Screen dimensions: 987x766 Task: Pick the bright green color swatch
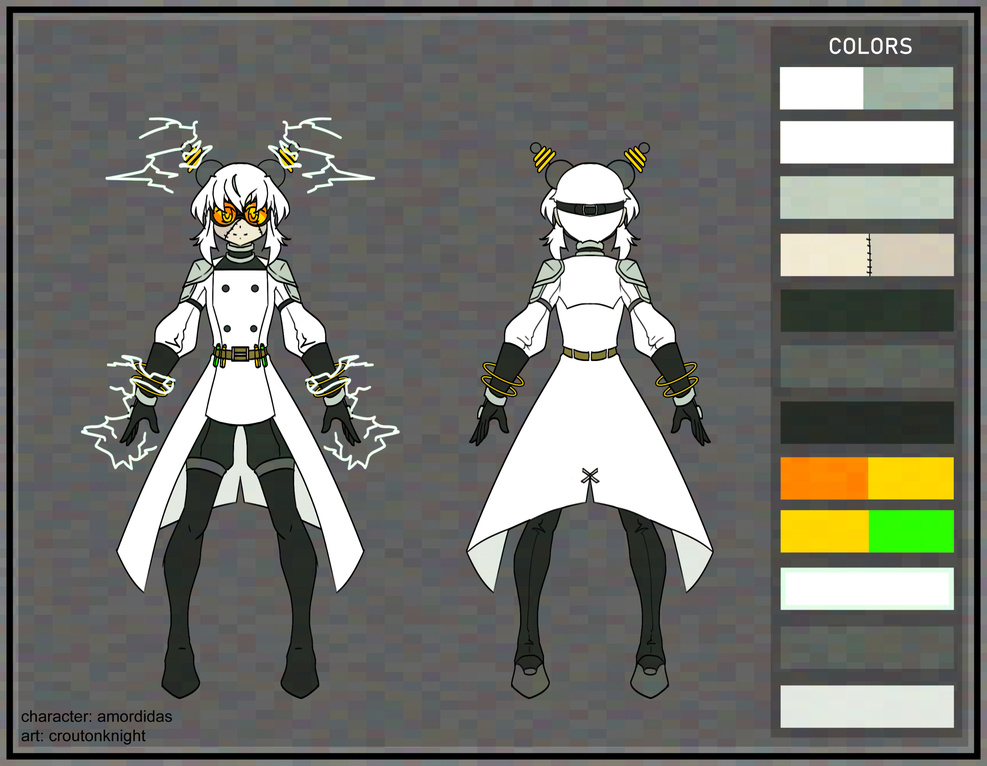tap(911, 531)
